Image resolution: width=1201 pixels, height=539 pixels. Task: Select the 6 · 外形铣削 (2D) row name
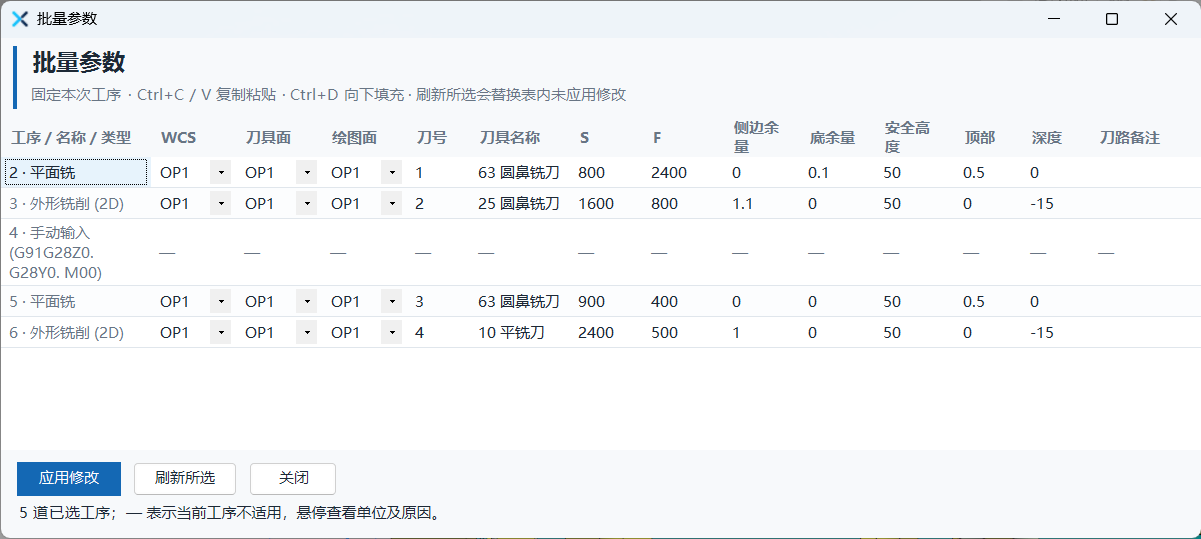[66, 332]
